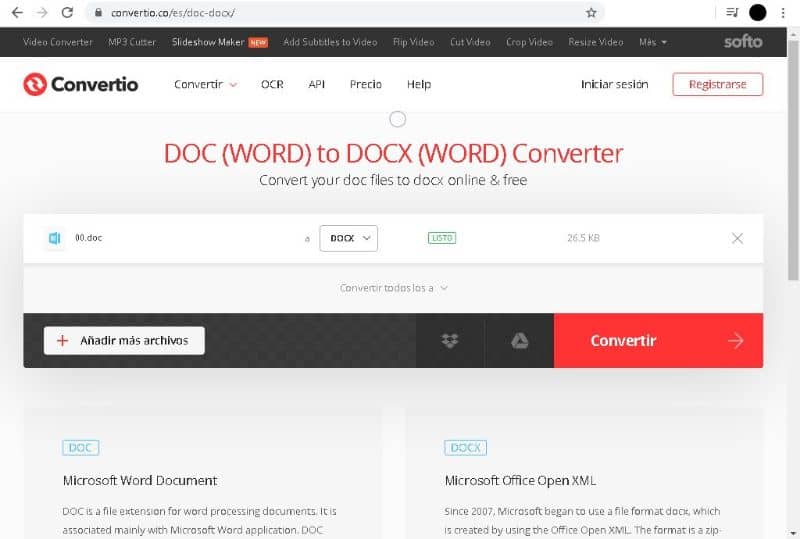
Task: Open Cut Video tool link
Action: point(470,42)
